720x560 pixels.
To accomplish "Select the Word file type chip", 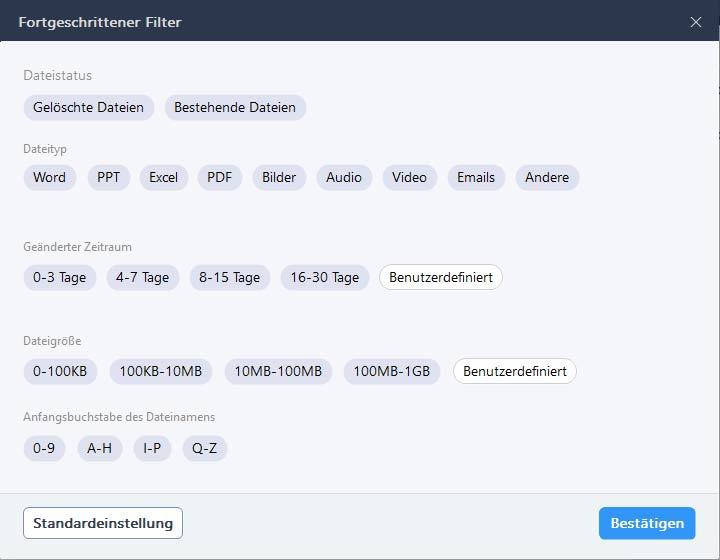I will 50,178.
